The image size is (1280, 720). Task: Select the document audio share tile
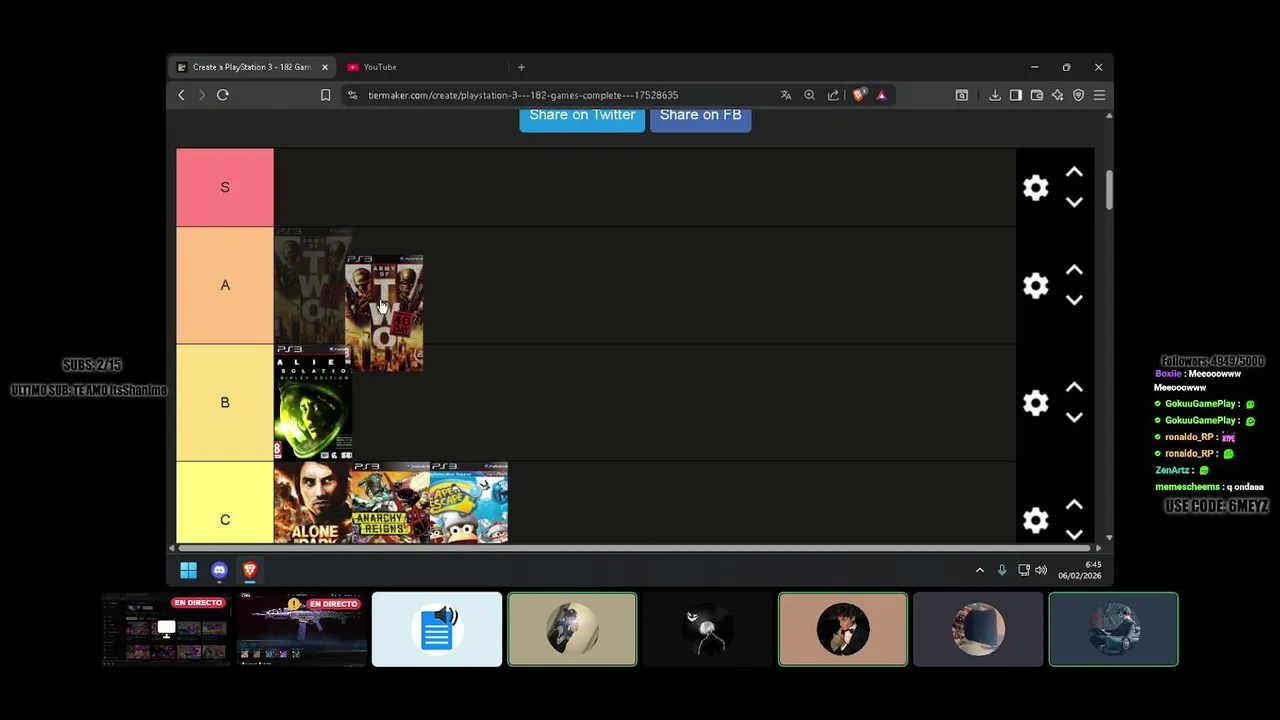click(x=437, y=629)
